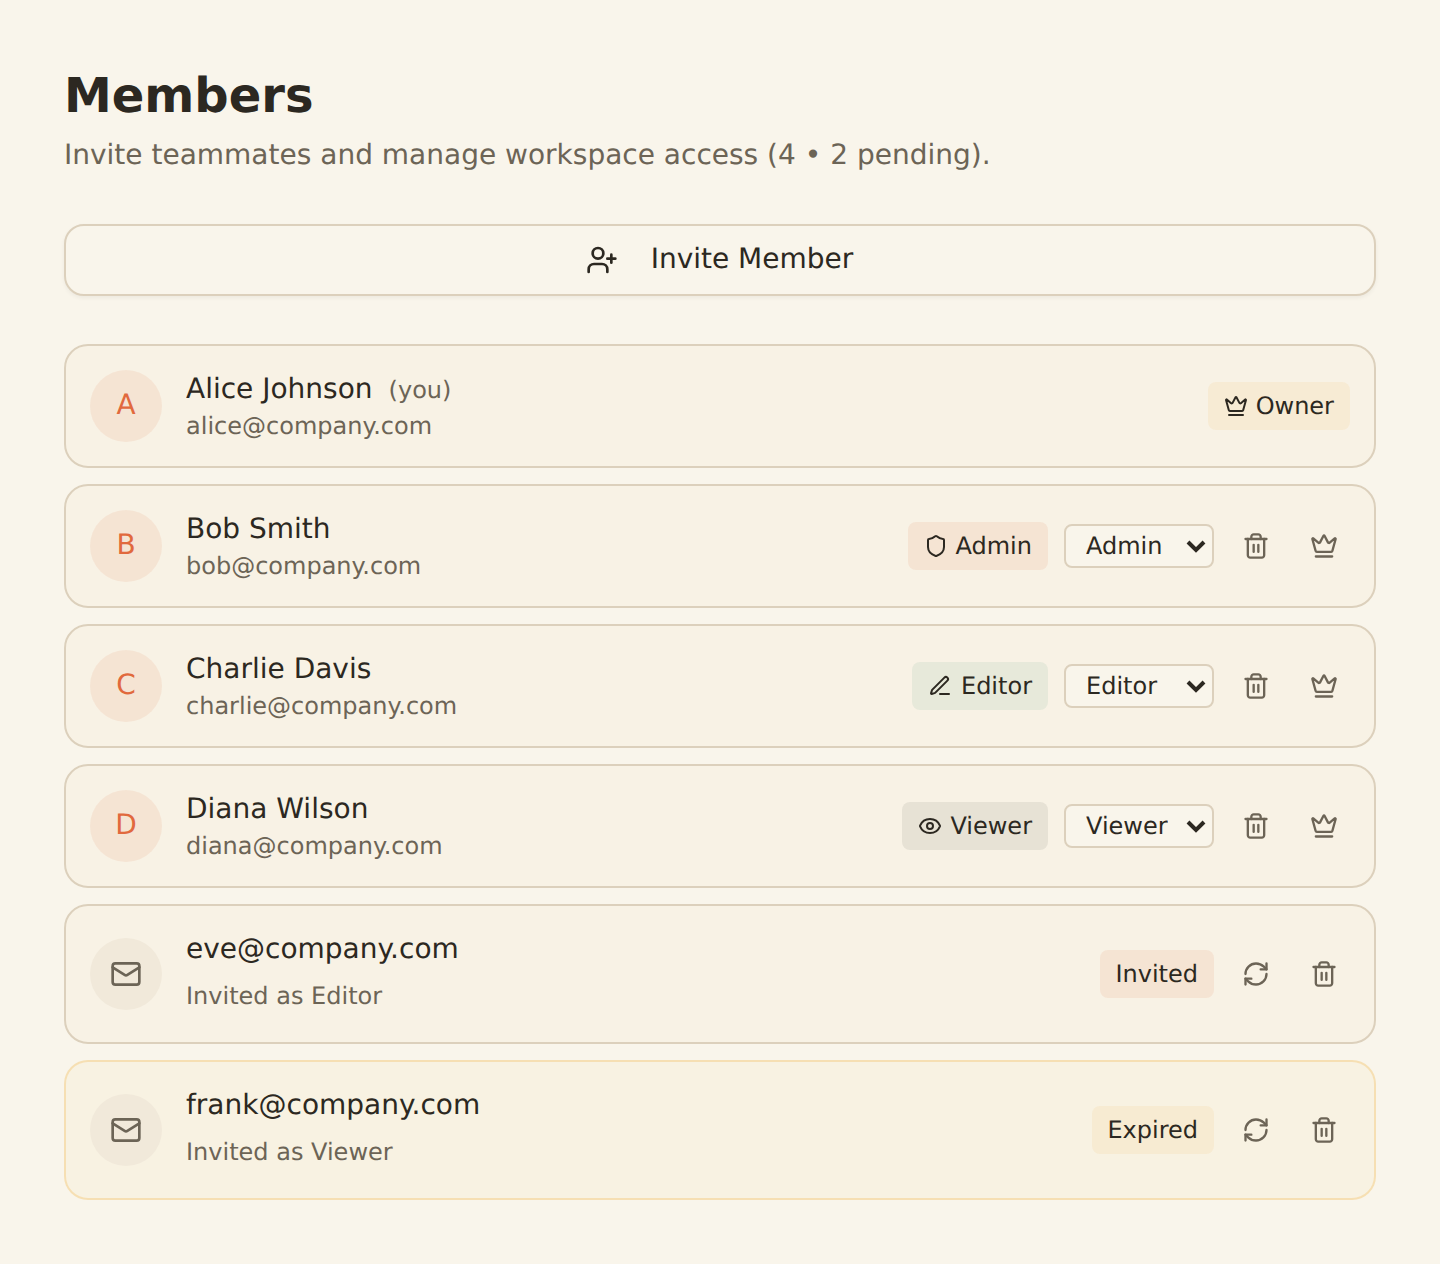Click the eve@company.com invite email

[x=322, y=949]
